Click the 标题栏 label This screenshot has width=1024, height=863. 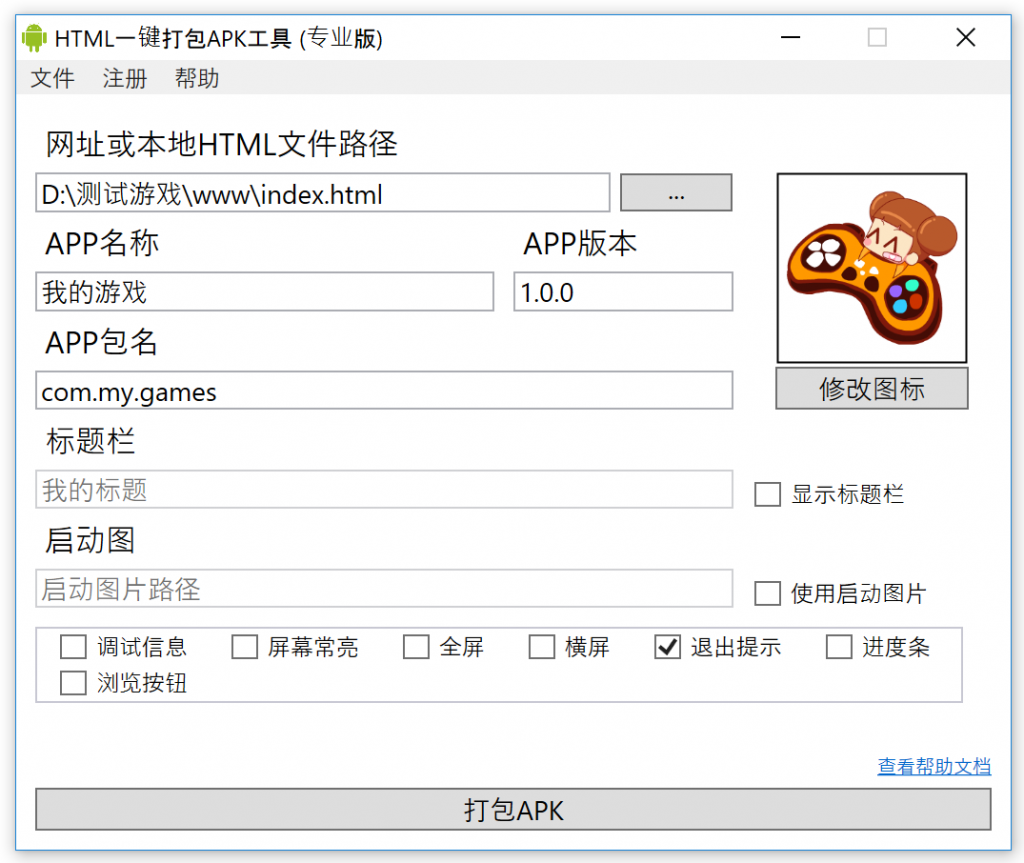(x=90, y=441)
